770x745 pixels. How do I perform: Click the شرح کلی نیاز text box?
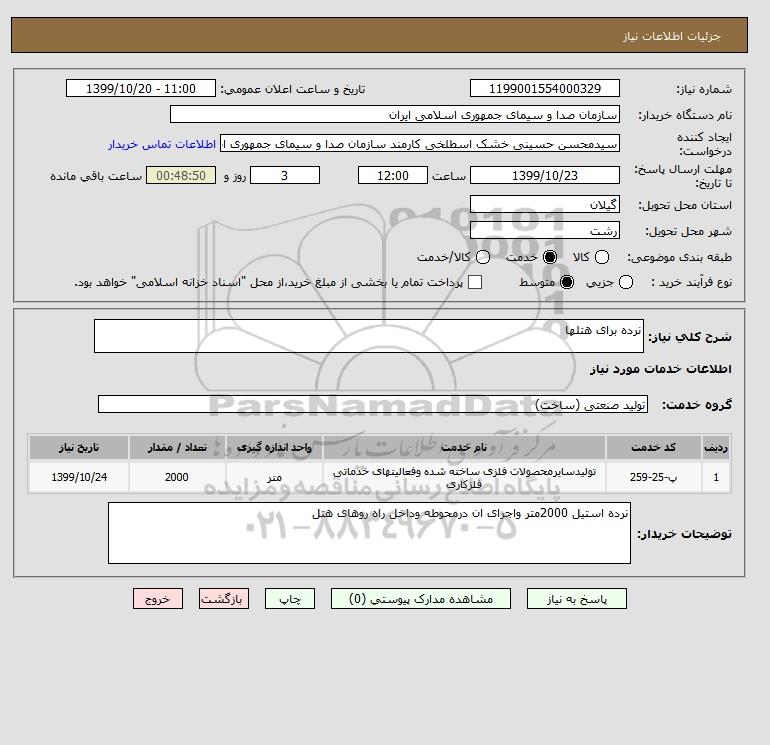(369, 336)
